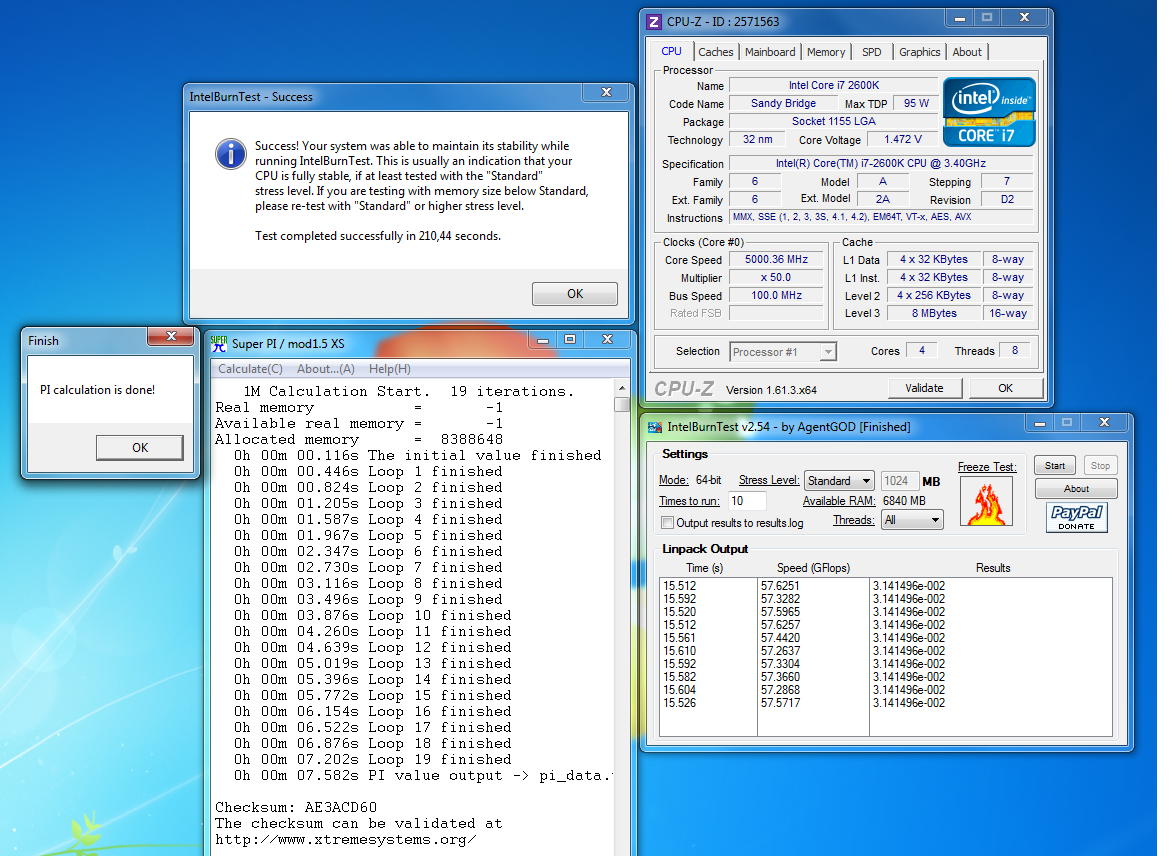Click the Start button in IntelBurnTest
Screen dimensions: 1171x859
click(x=1054, y=465)
